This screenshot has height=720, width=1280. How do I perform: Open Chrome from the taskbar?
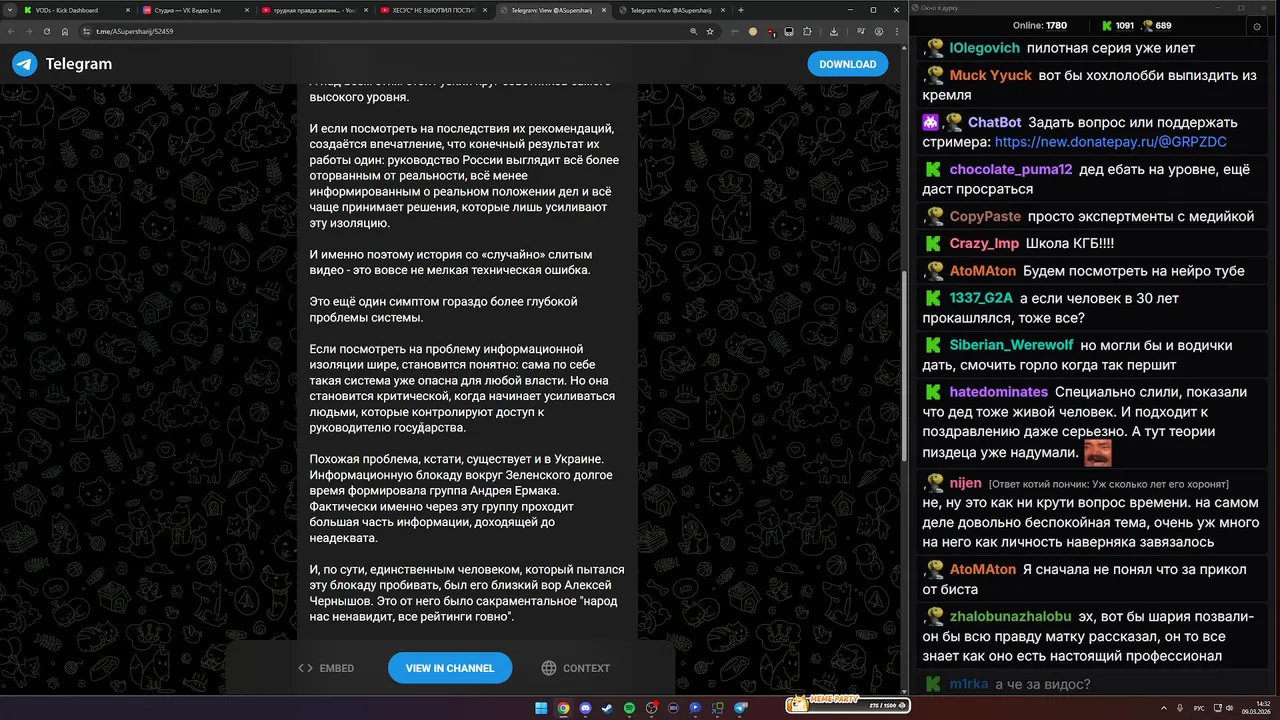click(563, 708)
